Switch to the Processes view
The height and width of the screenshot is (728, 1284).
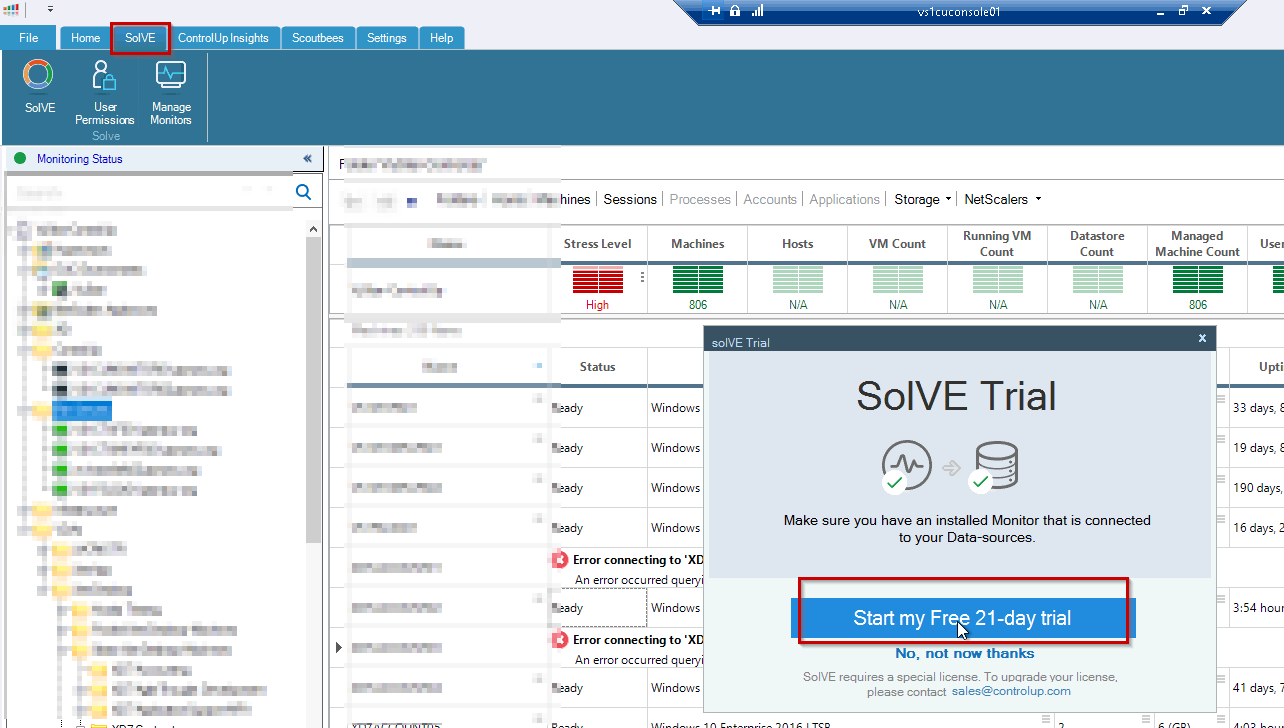700,199
